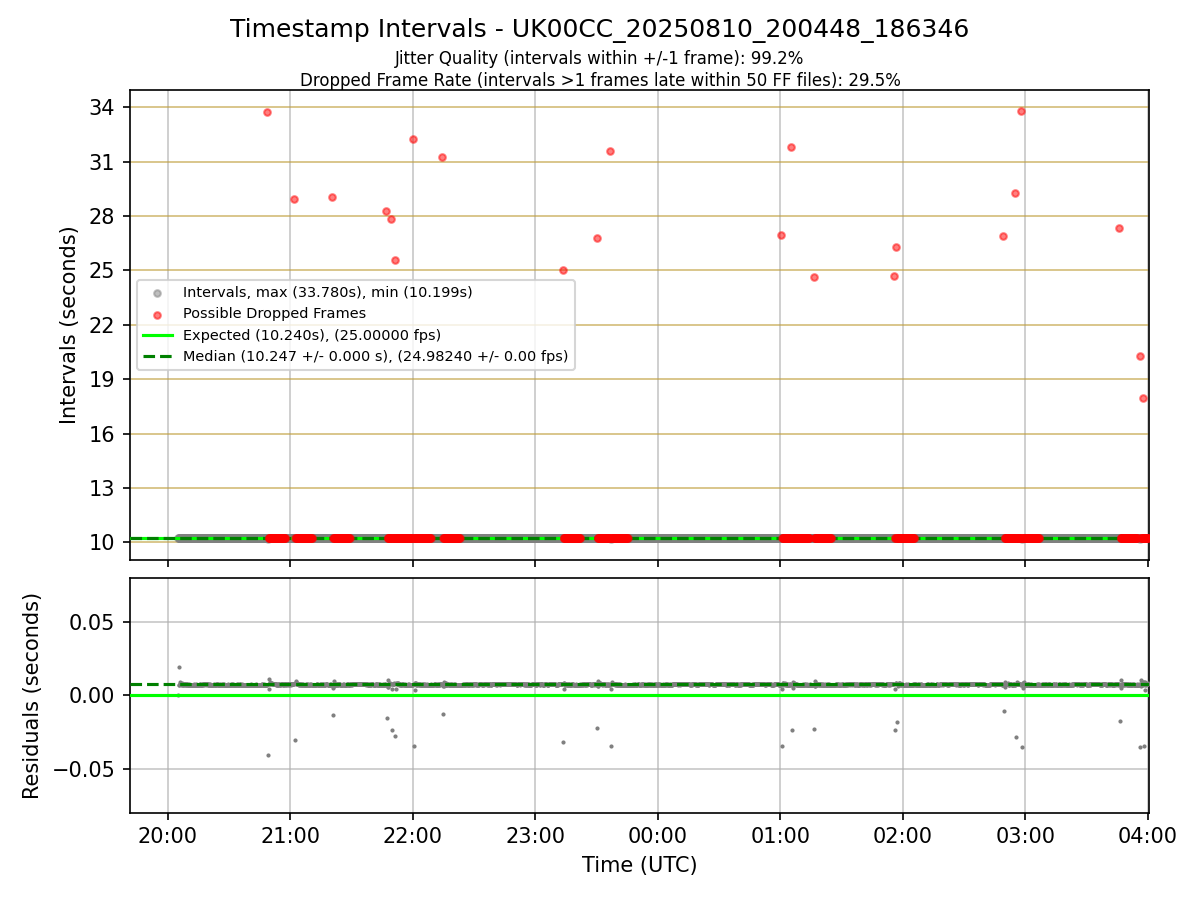Click the y-axis tick label 25
Screen dimensions: 1200x900
tap(103, 270)
